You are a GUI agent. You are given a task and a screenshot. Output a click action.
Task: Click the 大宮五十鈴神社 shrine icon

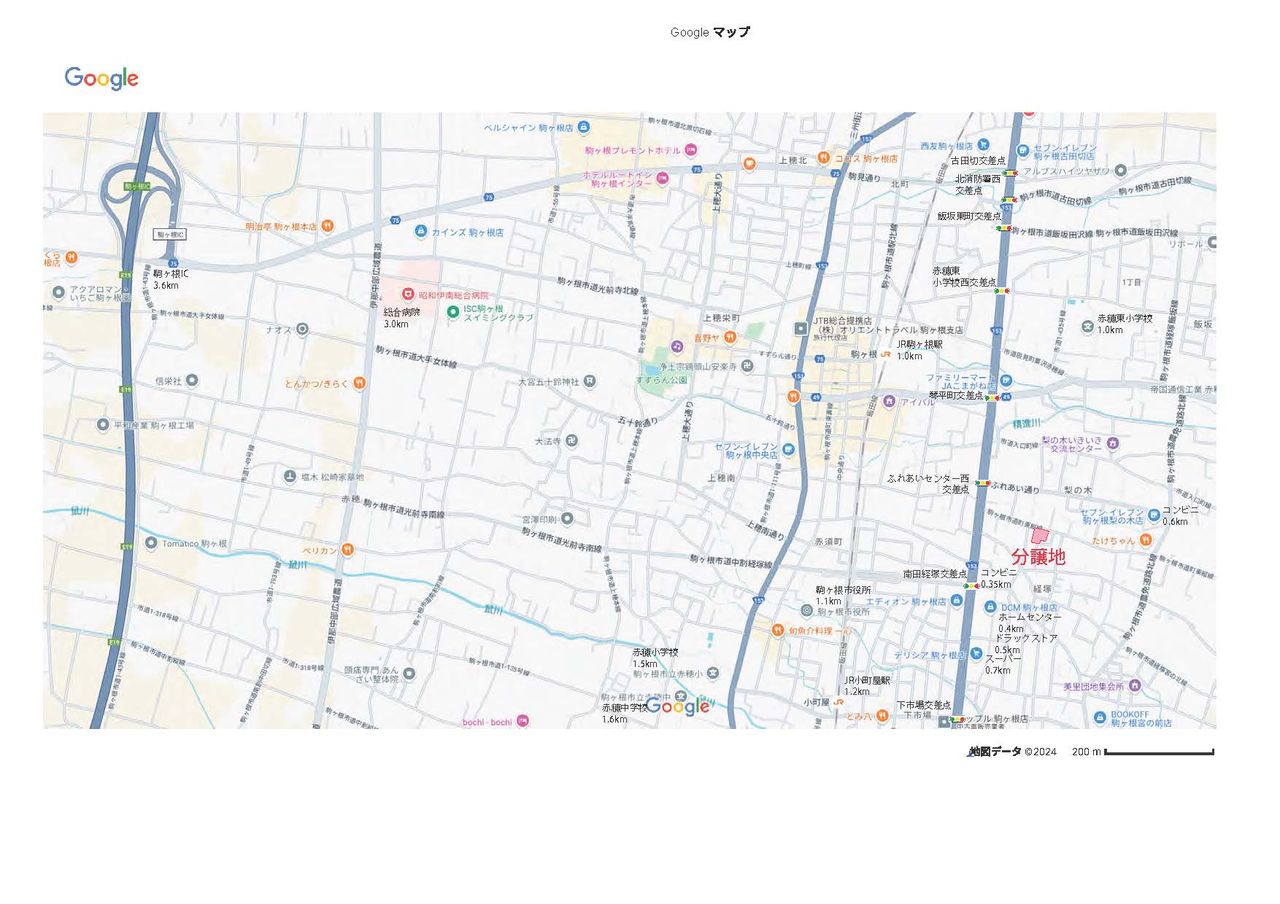590,381
